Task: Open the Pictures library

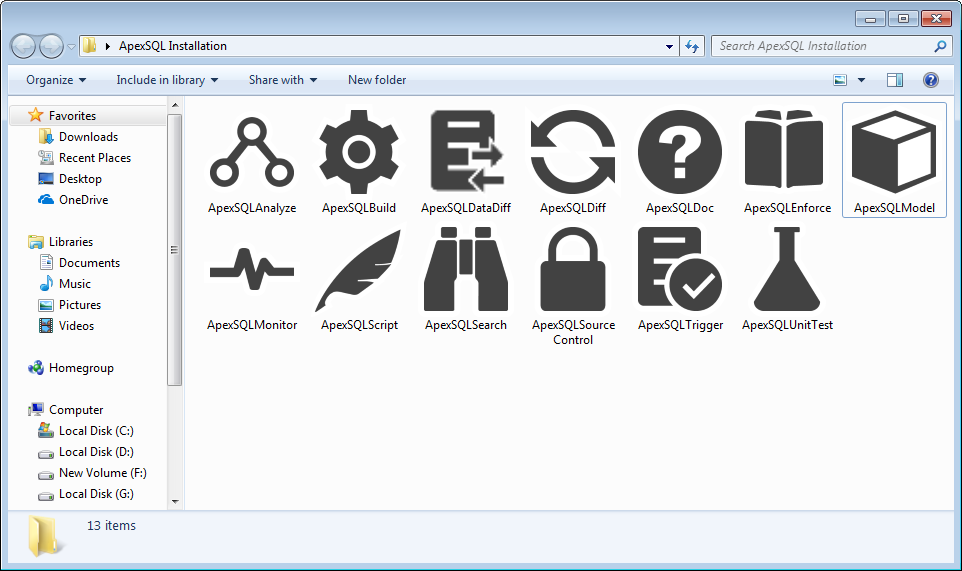Action: click(x=79, y=305)
